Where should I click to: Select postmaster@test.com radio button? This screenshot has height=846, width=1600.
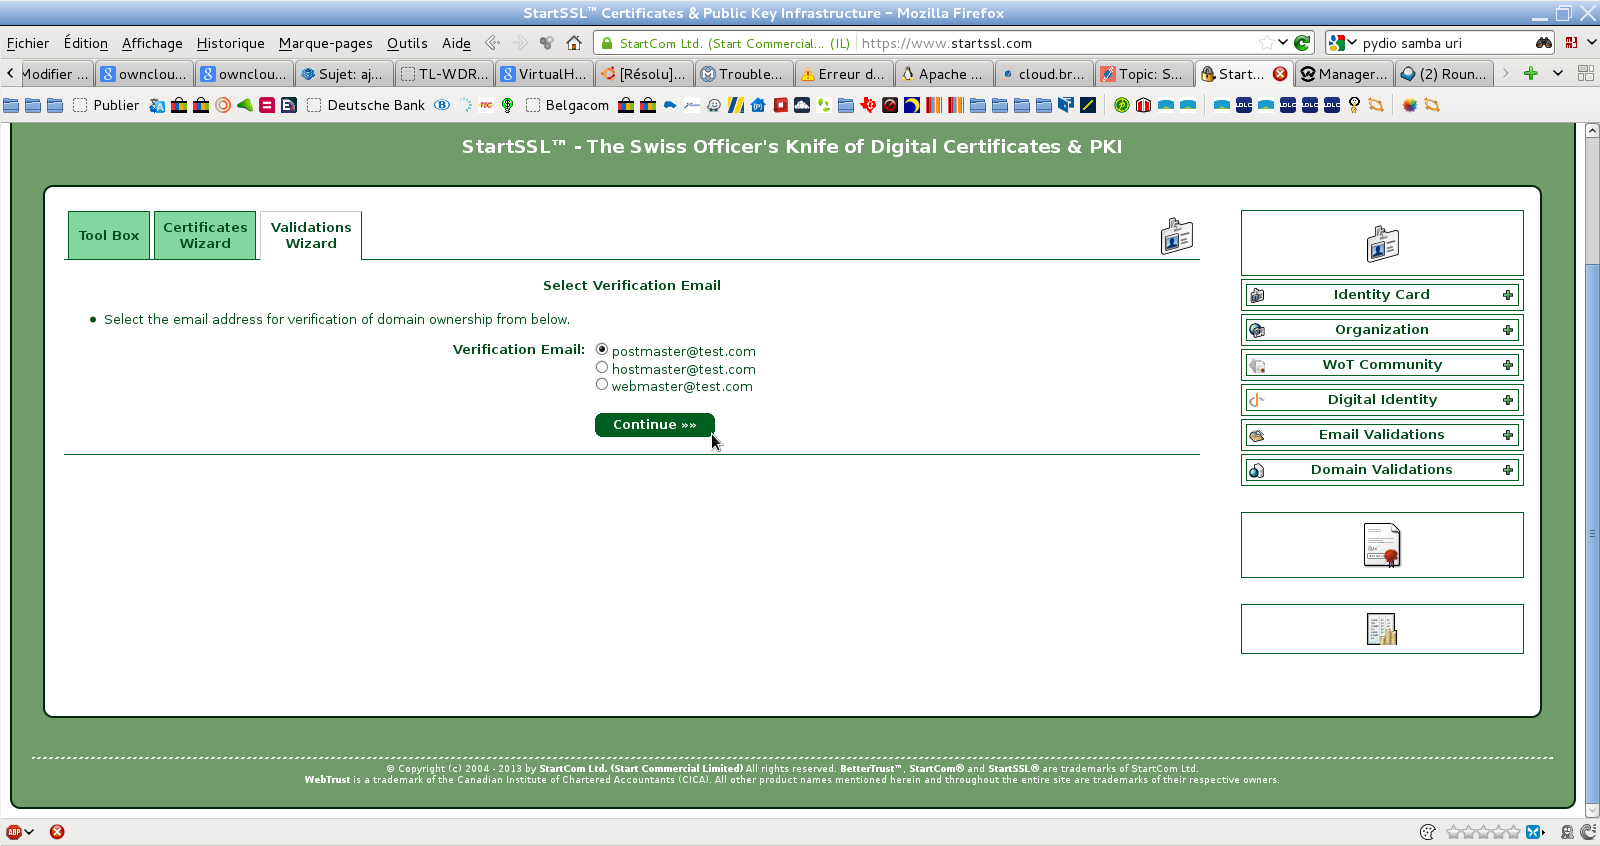(x=602, y=350)
